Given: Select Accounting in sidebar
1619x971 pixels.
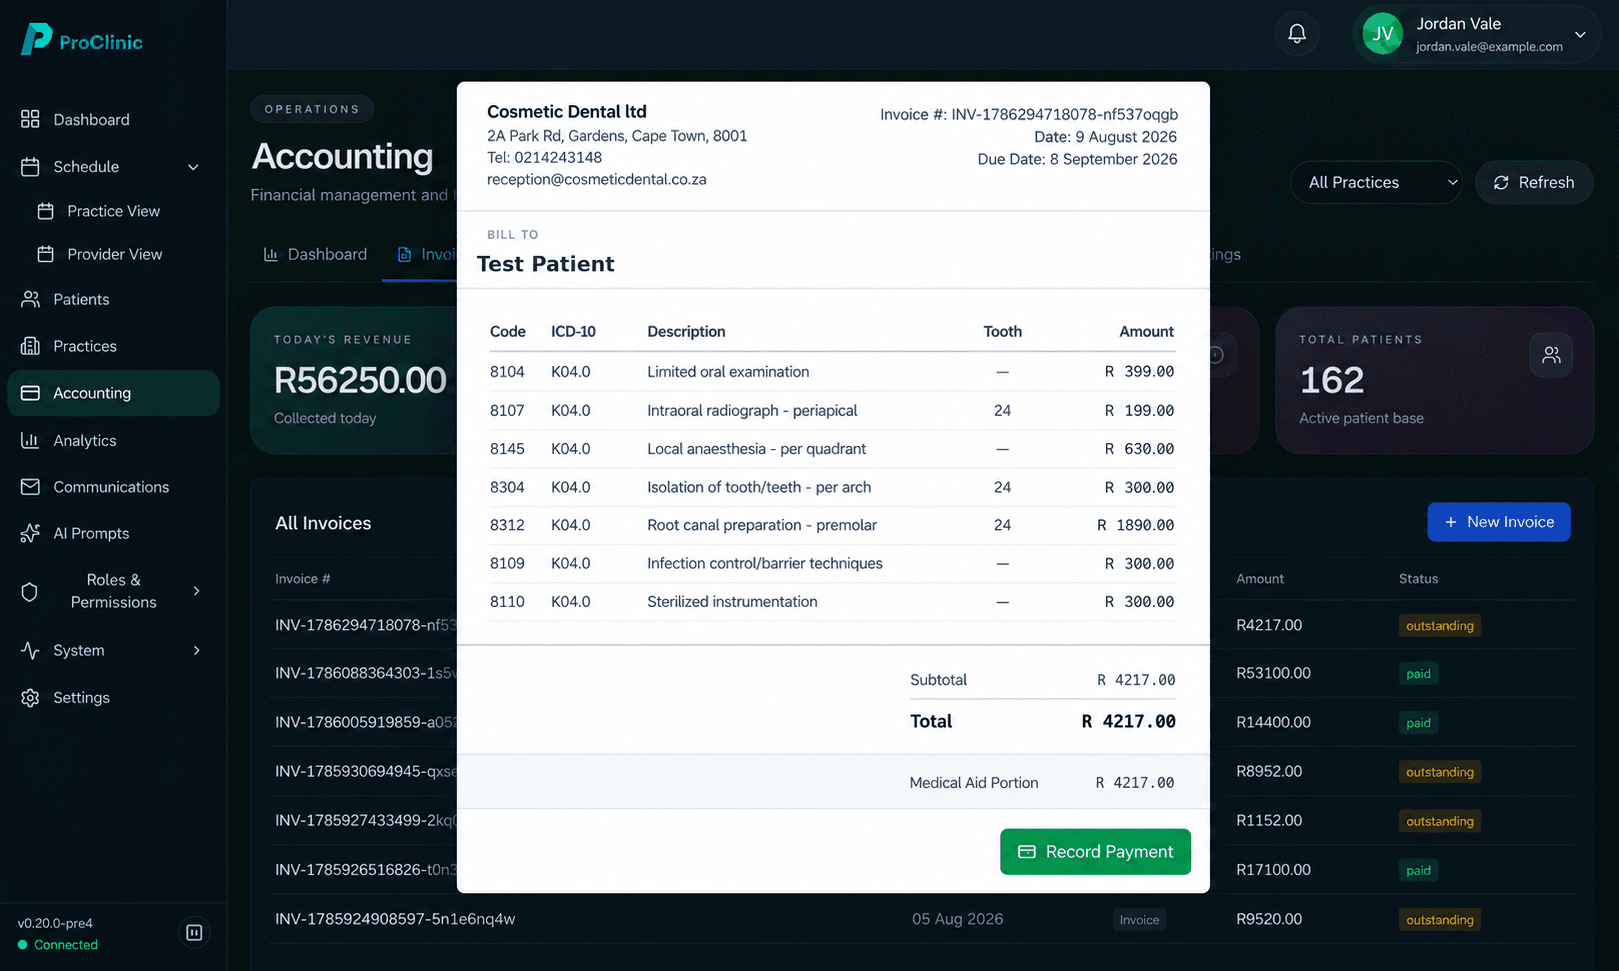Looking at the screenshot, I should point(113,393).
